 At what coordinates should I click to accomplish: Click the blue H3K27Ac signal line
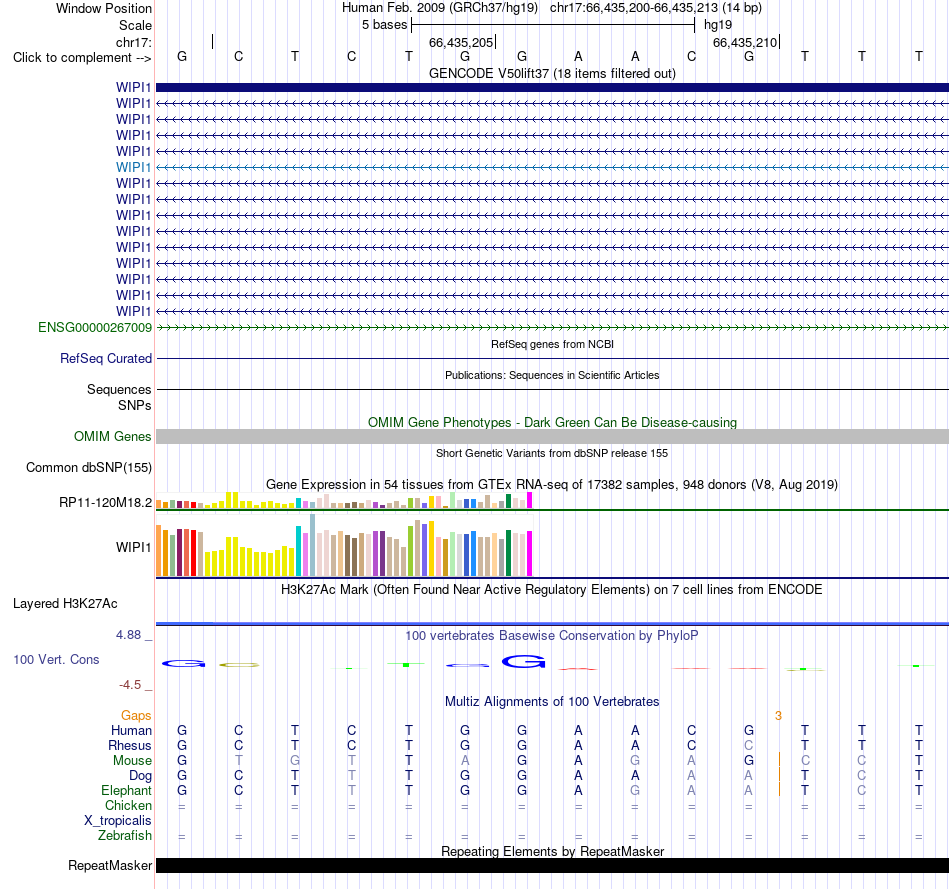click(552, 624)
